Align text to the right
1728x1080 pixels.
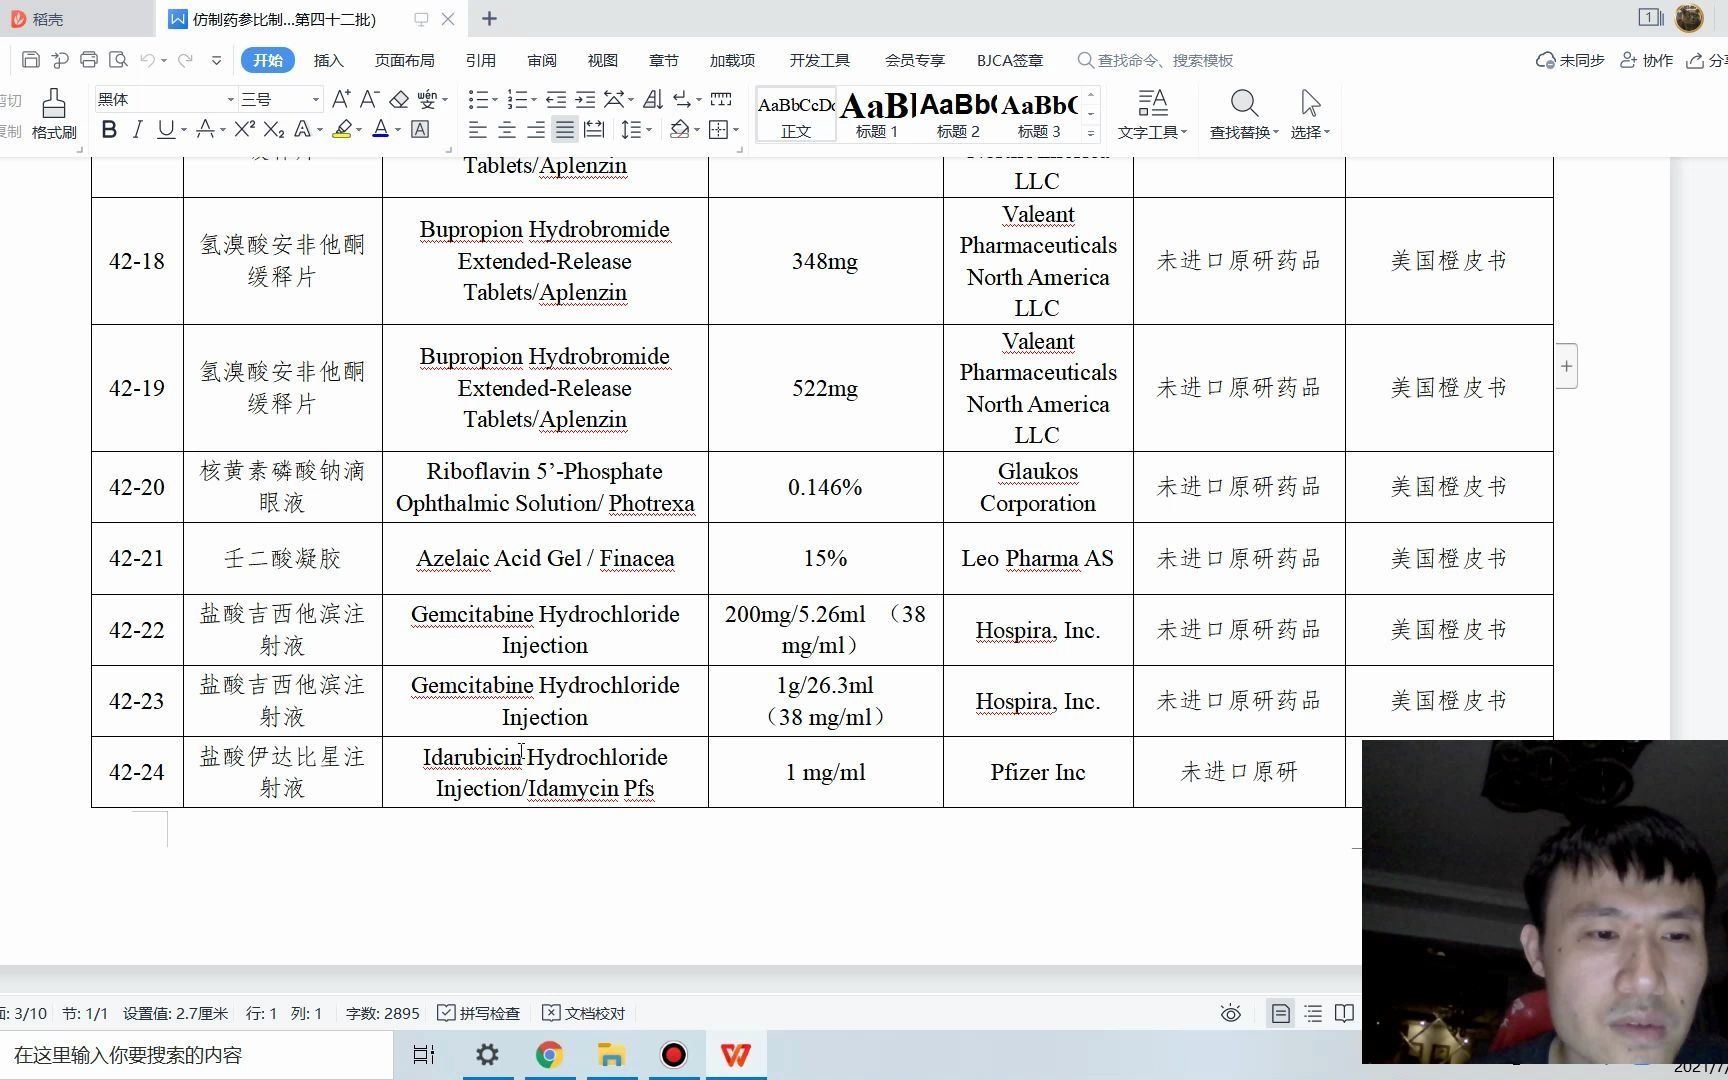(x=536, y=129)
